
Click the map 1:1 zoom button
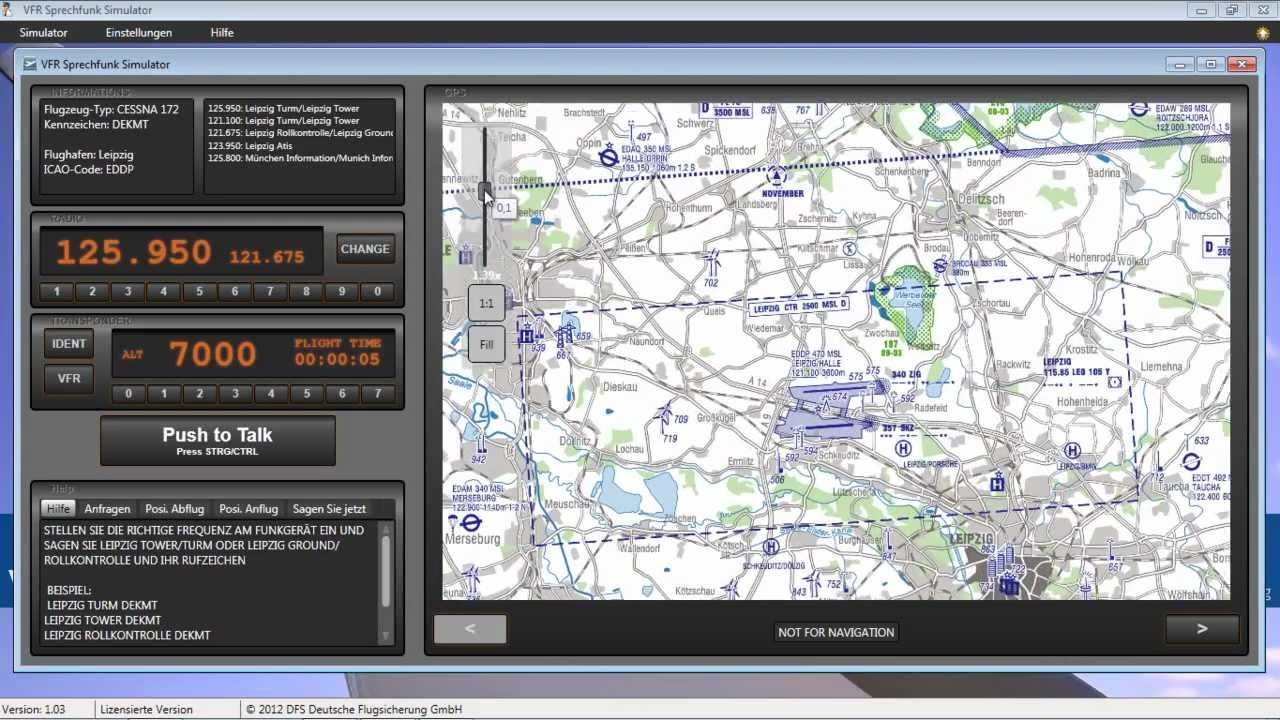(x=486, y=303)
